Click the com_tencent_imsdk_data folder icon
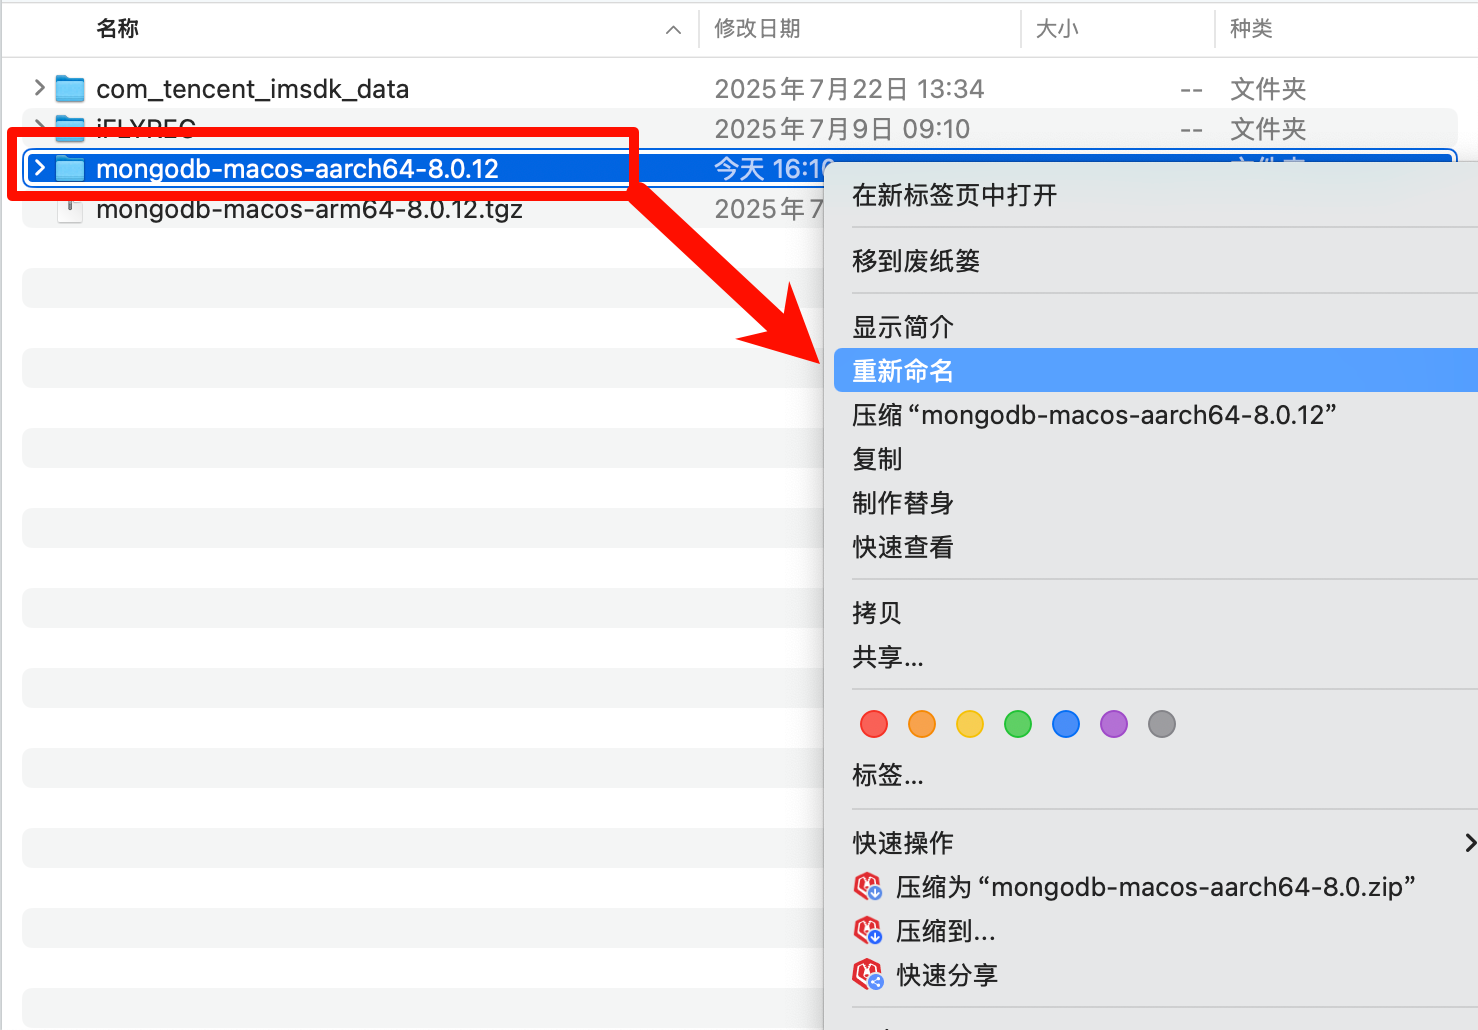Viewport: 1478px width, 1030px height. click(69, 89)
